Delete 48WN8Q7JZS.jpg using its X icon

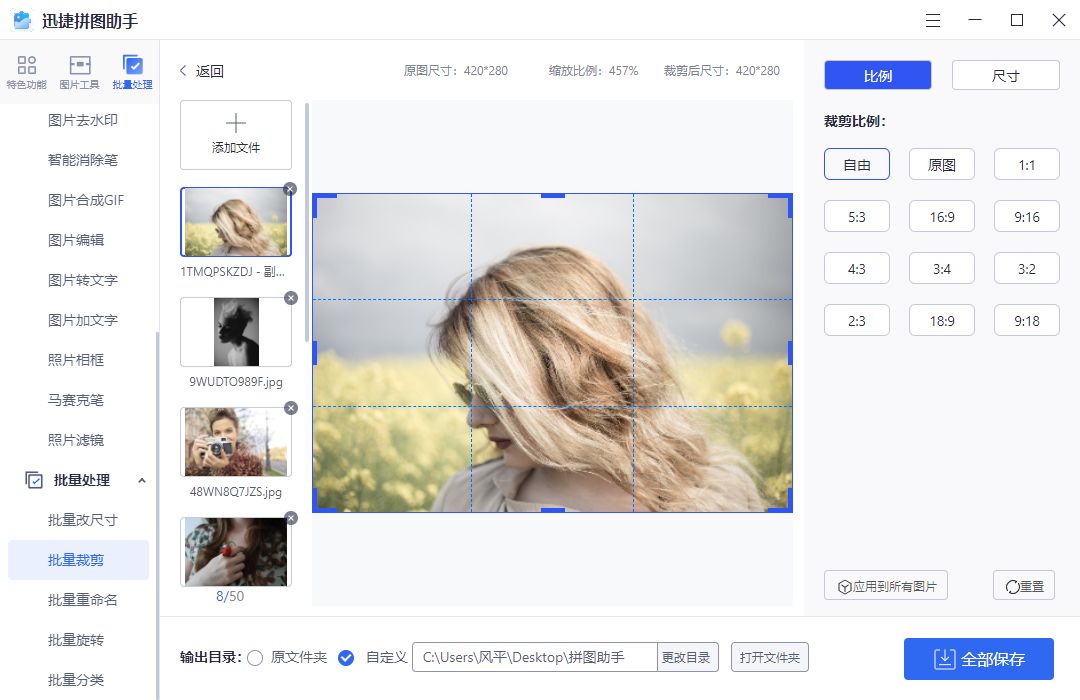tap(289, 408)
